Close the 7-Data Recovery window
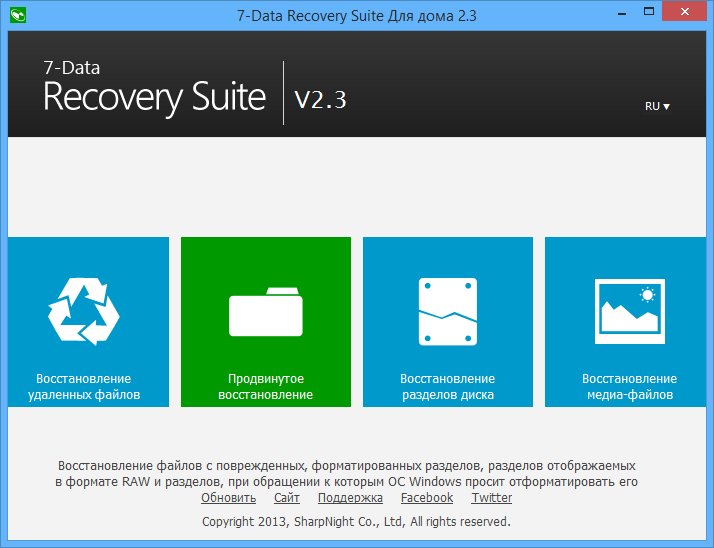This screenshot has height=548, width=714. [685, 11]
